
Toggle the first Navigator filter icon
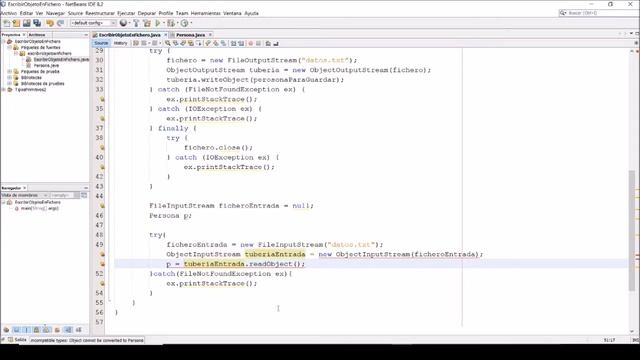[6, 330]
